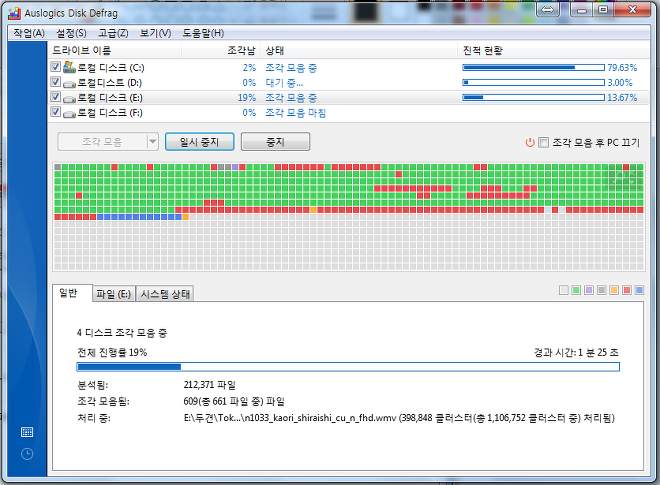Click the overall 전체 진행률 progress bar
660x485 pixels.
348,367
